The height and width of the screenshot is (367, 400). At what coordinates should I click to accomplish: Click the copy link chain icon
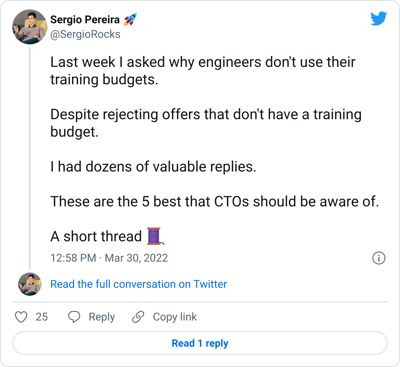click(138, 317)
